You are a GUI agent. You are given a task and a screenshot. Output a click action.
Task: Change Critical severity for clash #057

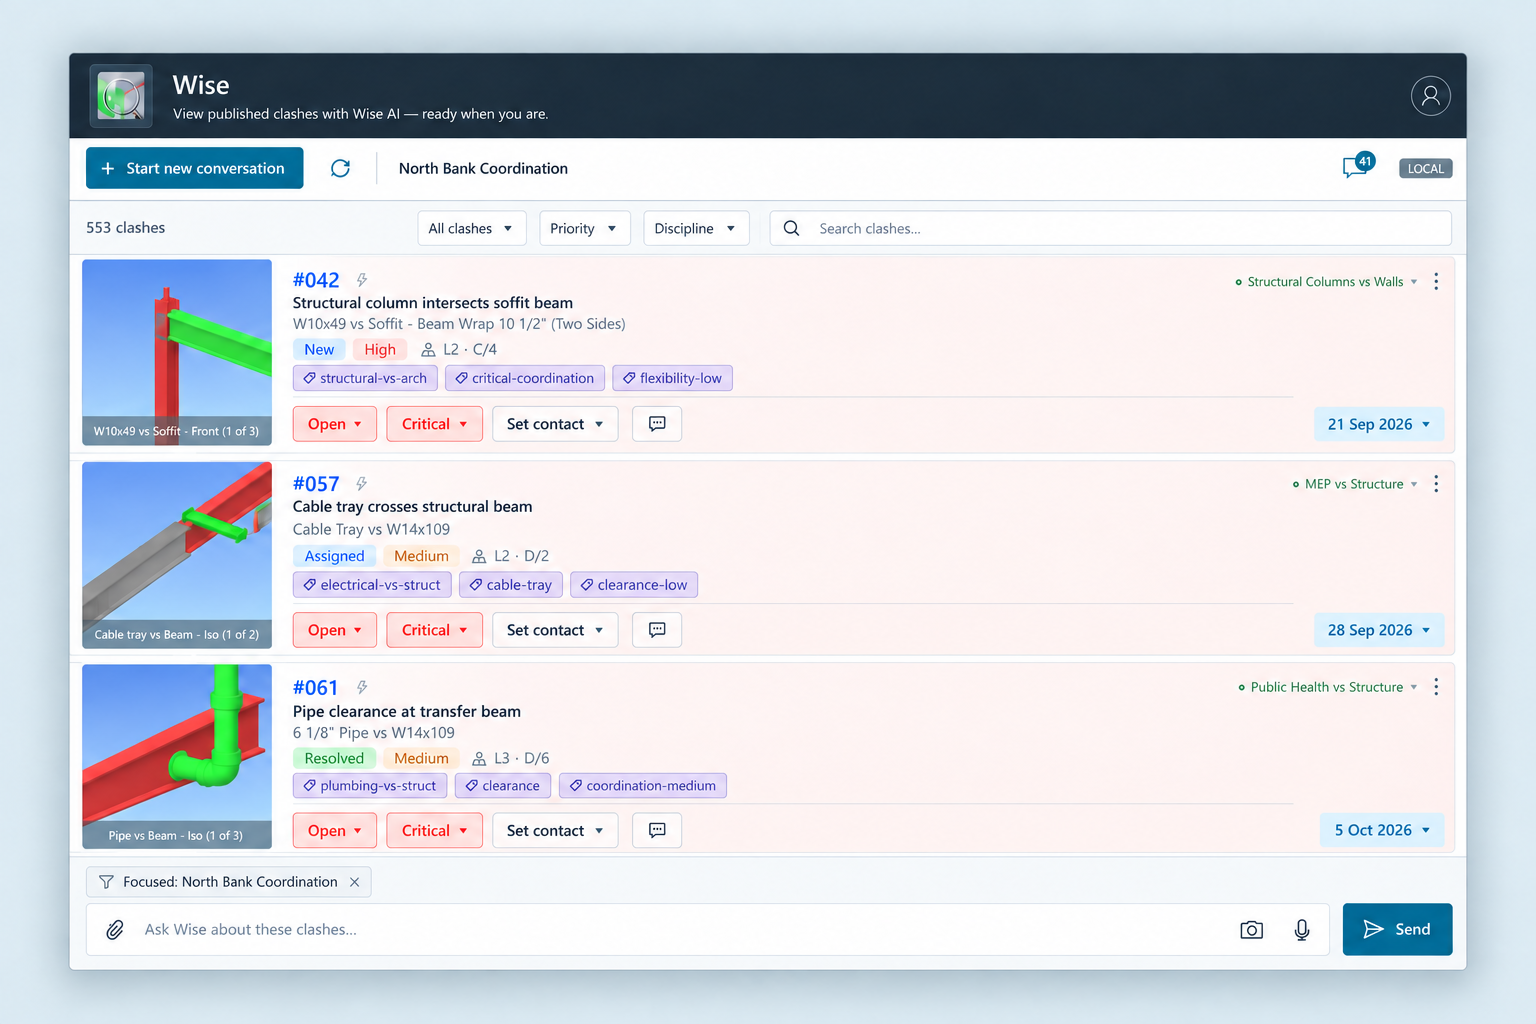coord(435,630)
